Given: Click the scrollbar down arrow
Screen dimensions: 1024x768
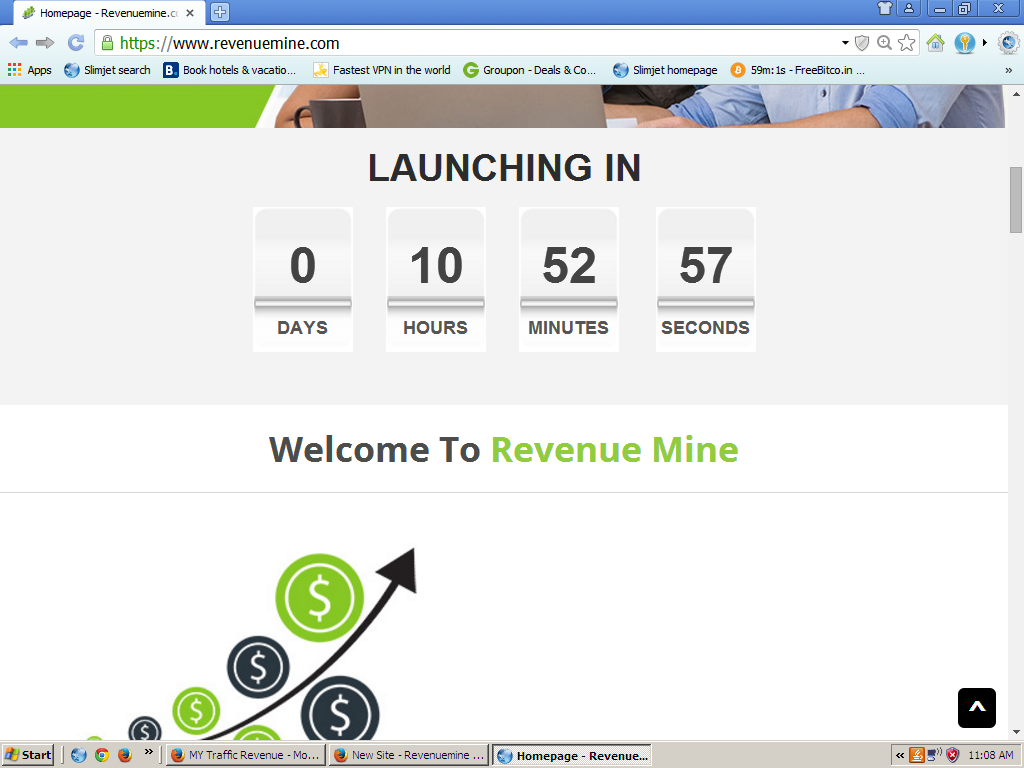Looking at the screenshot, I should (x=1016, y=732).
